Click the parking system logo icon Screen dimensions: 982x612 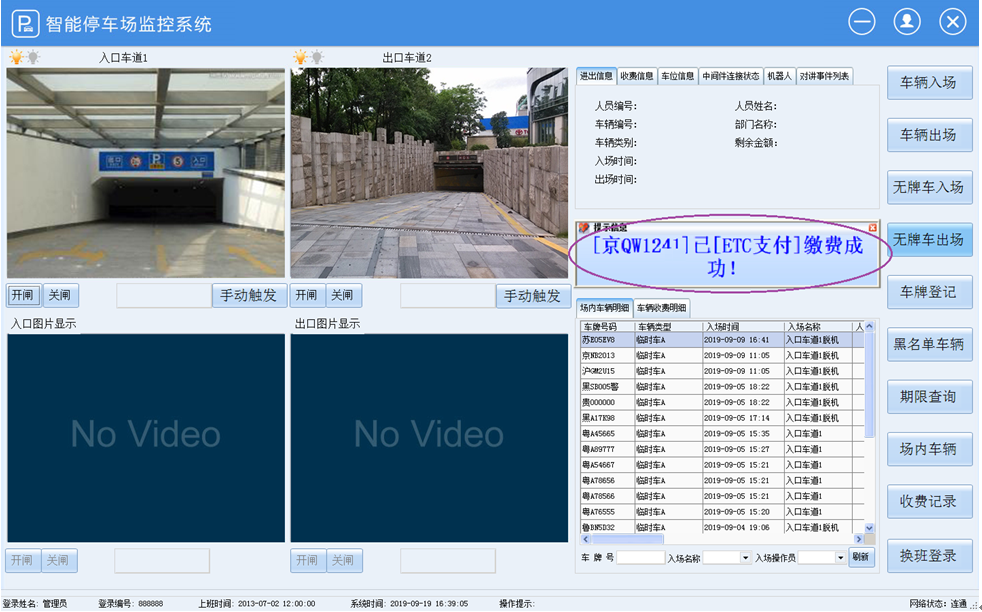26,24
